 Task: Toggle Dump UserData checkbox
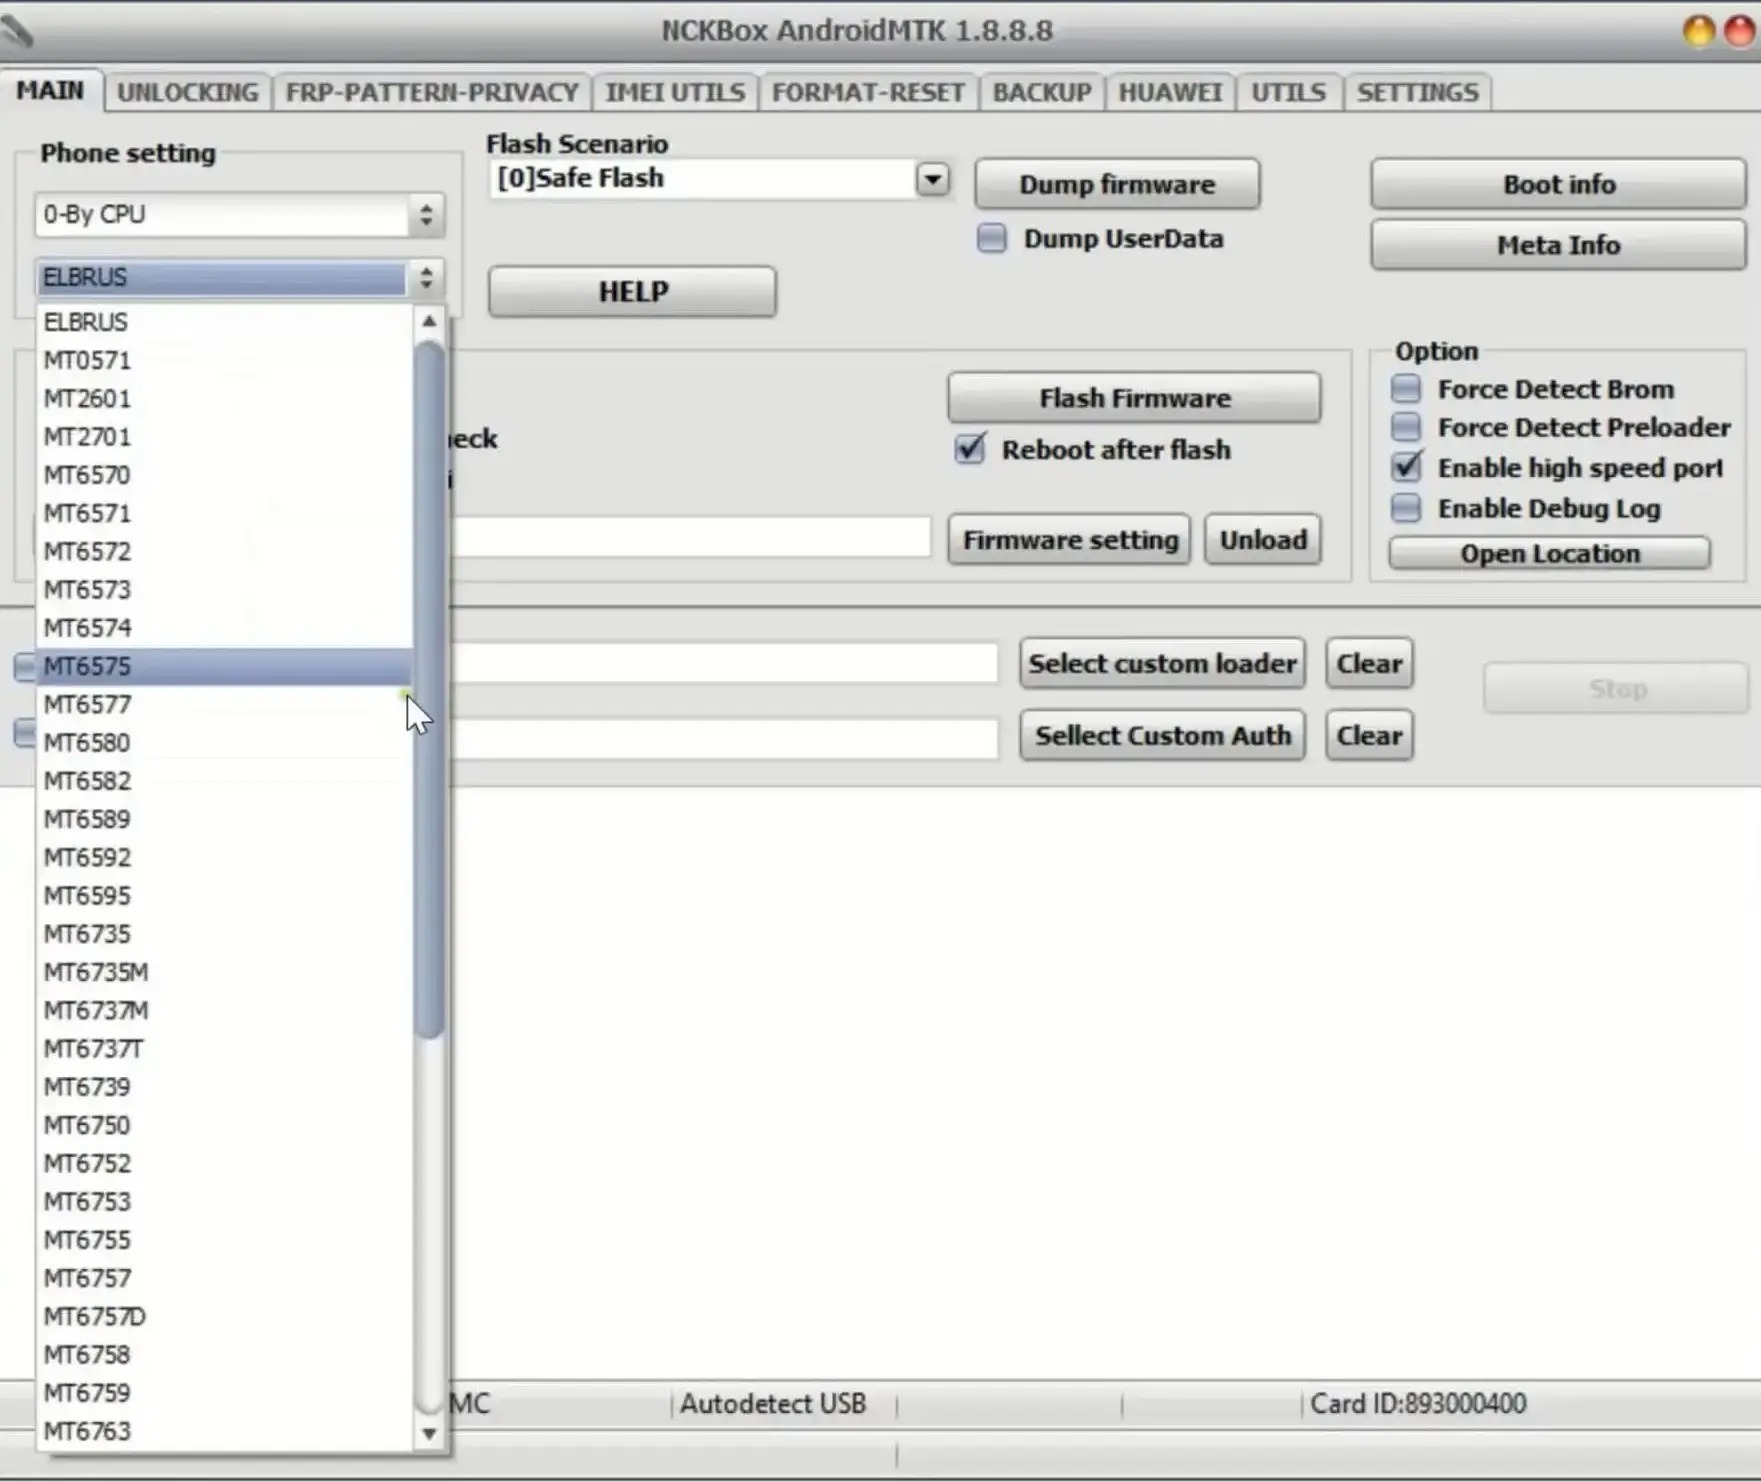click(x=991, y=238)
